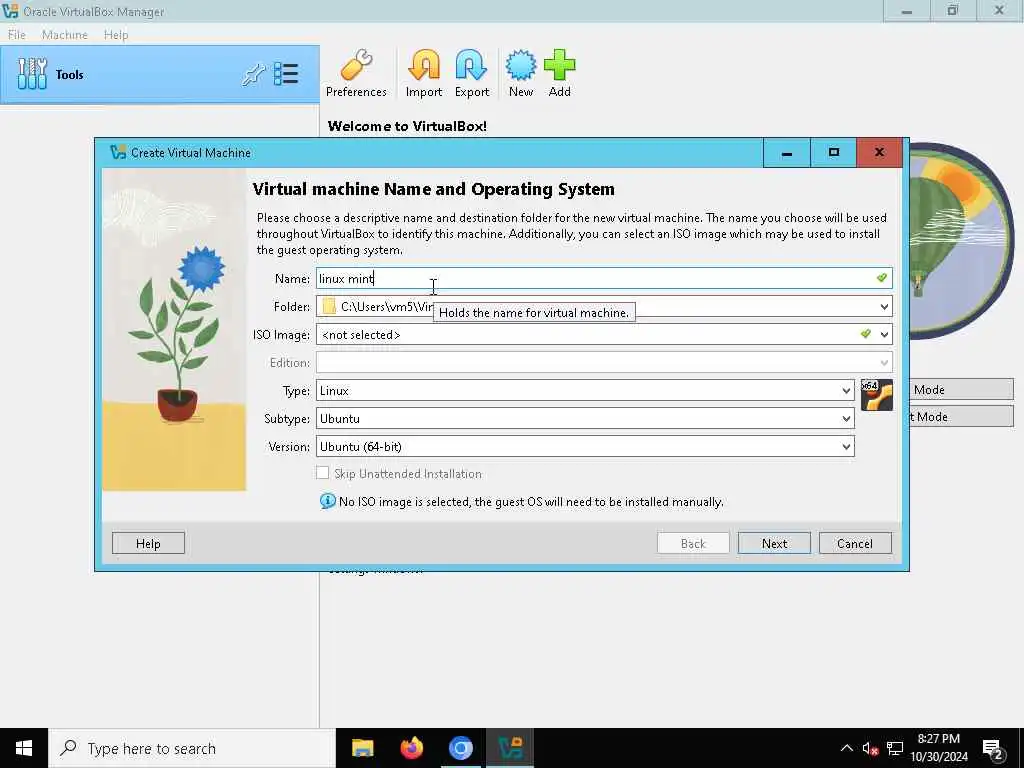This screenshot has height=768, width=1024.
Task: Click the Import appliance icon
Action: pyautogui.click(x=424, y=73)
